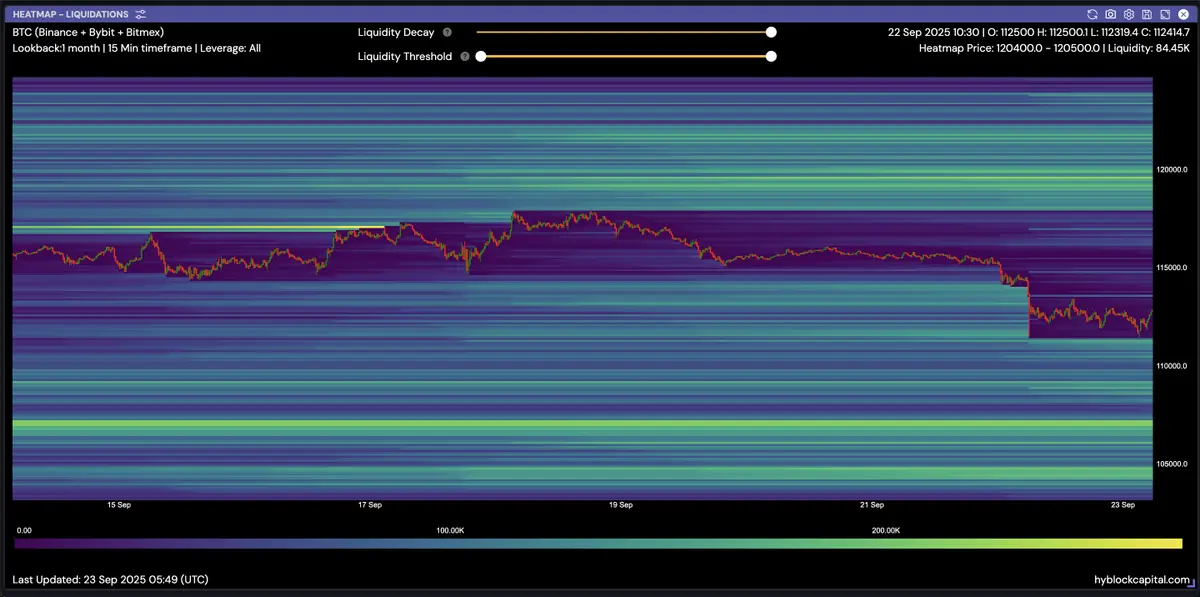Click the Heatmap - Liquidations panel title
1200x597 pixels.
tap(71, 15)
